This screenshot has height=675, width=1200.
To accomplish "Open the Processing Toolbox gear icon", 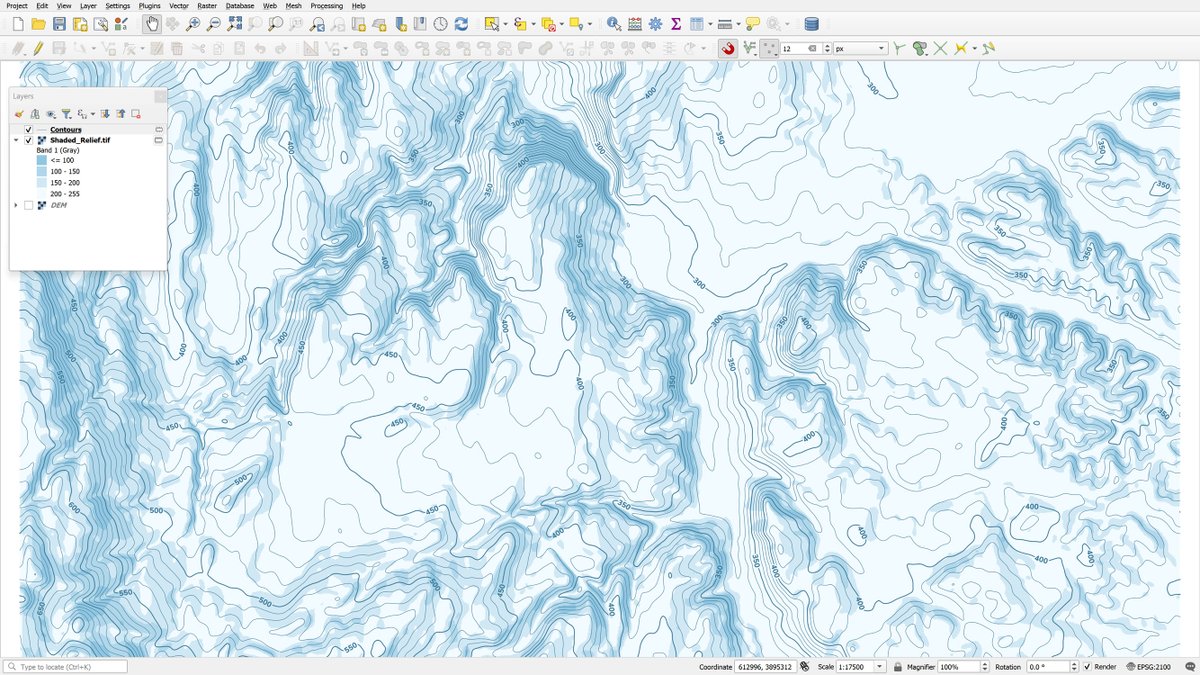I will (x=655, y=24).
